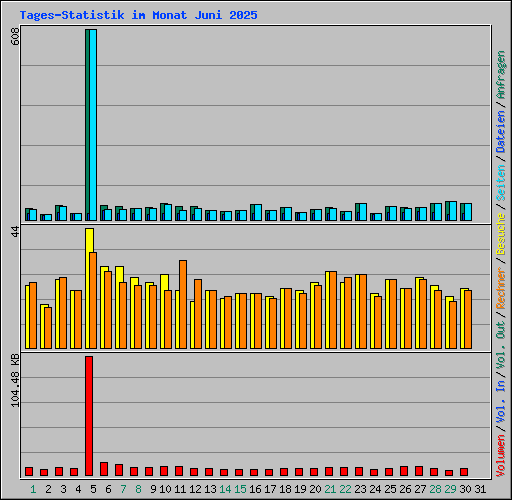The width and height of the screenshot is (512, 500).
Task: Click day '20' on the x-axis
Action: 315,489
